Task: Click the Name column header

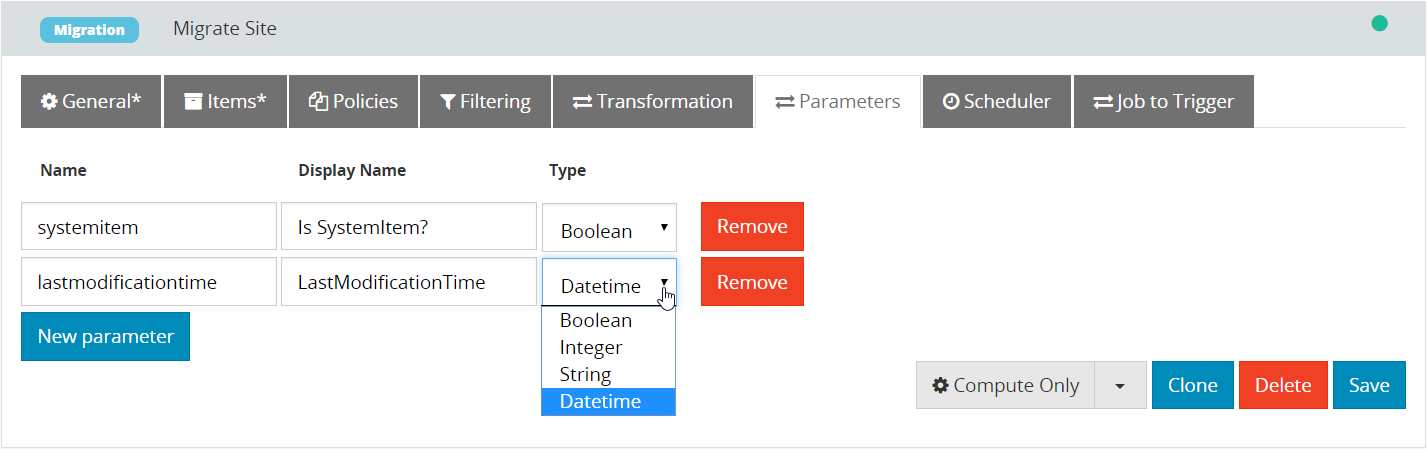Action: pyautogui.click(x=63, y=170)
